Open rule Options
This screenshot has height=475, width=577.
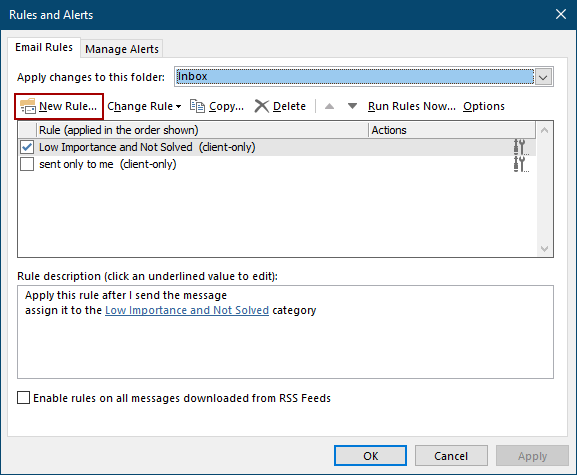[x=484, y=106]
